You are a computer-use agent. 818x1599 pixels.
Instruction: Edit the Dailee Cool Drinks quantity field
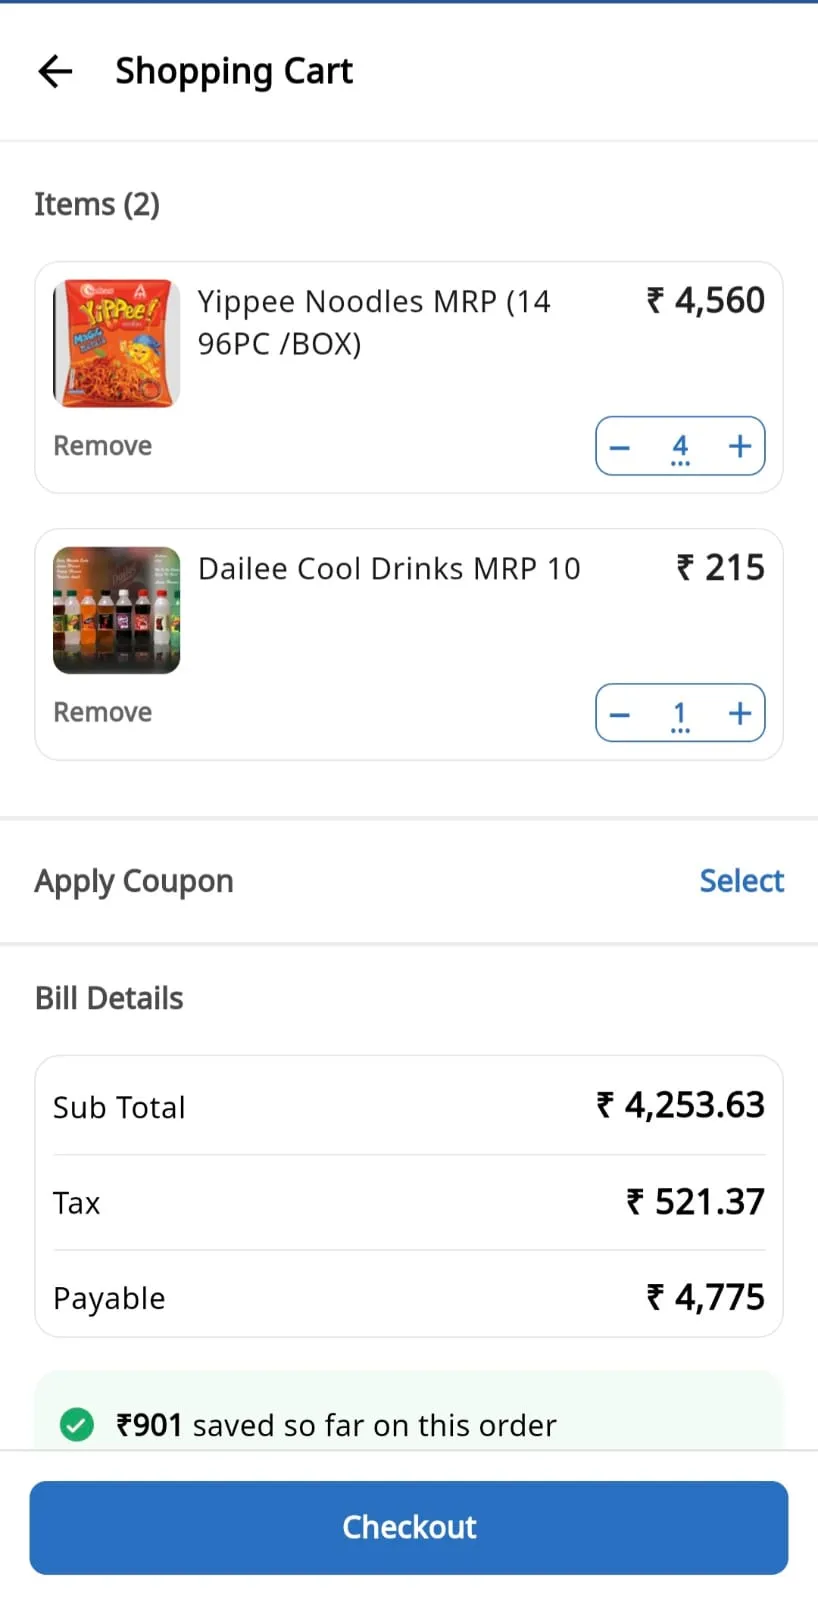[680, 713]
